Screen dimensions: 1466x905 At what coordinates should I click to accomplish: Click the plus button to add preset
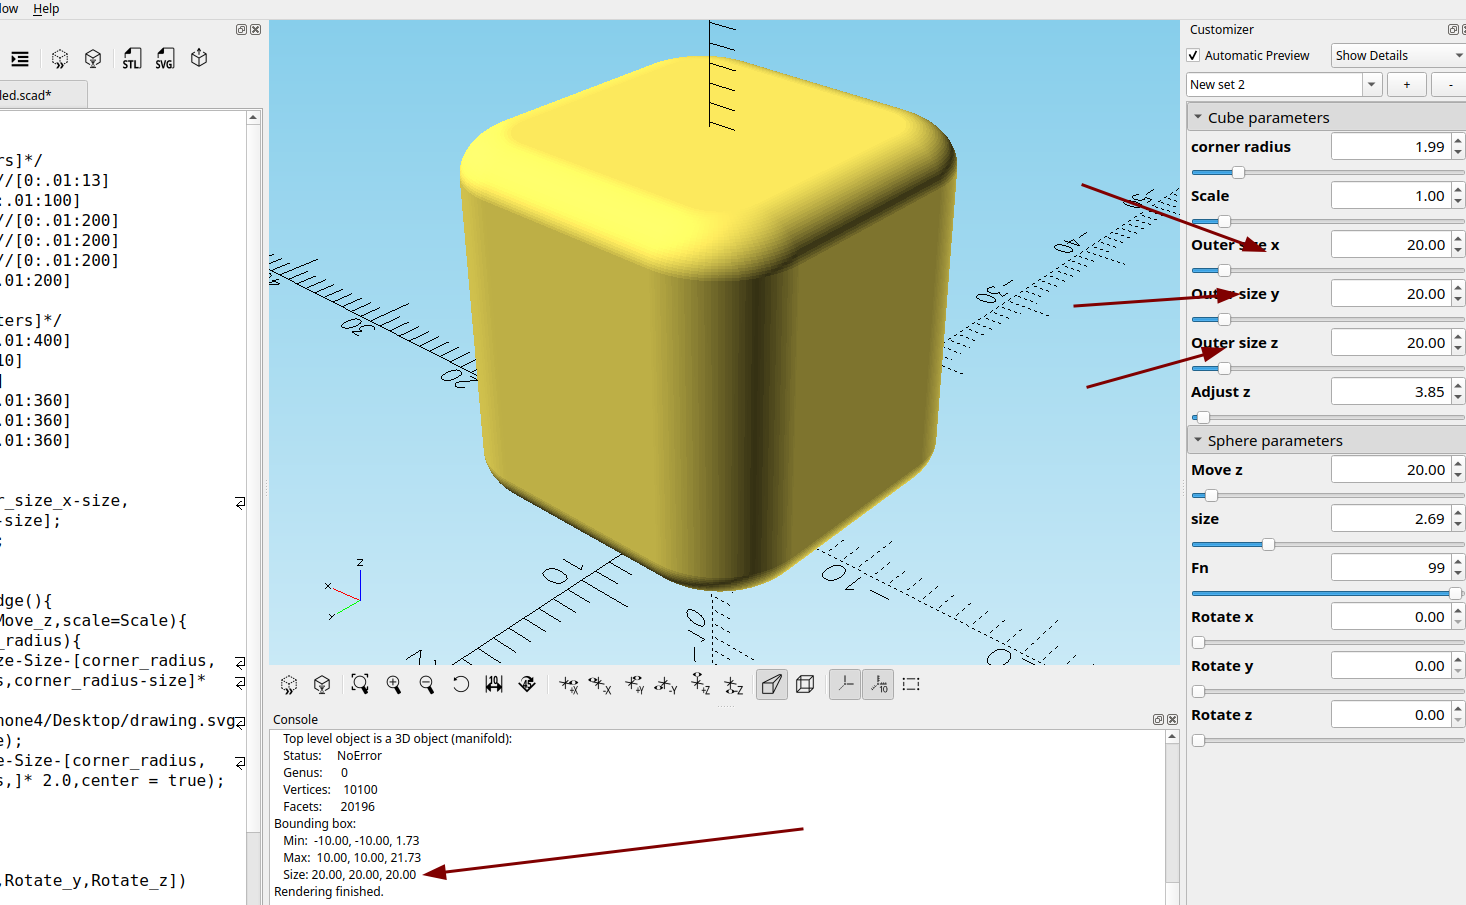tap(1406, 85)
